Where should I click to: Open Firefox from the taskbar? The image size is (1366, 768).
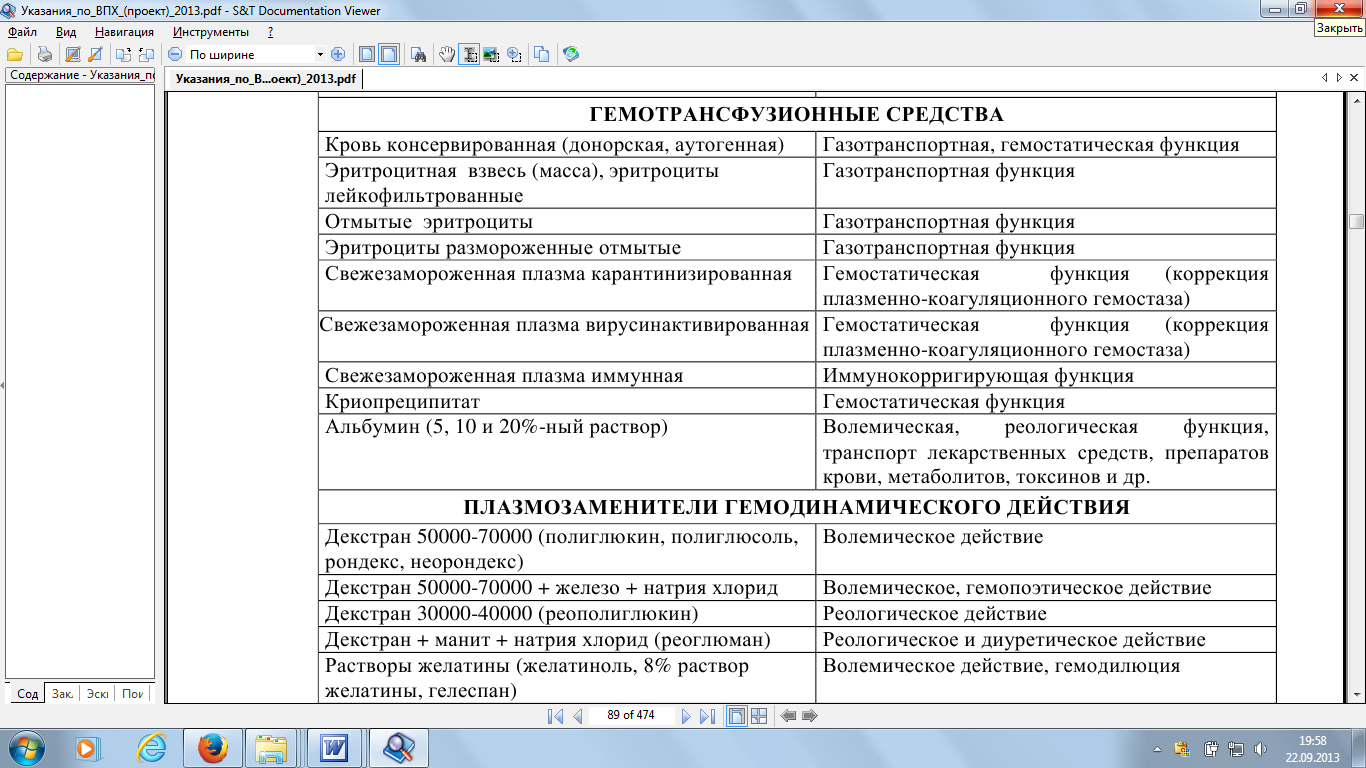213,747
